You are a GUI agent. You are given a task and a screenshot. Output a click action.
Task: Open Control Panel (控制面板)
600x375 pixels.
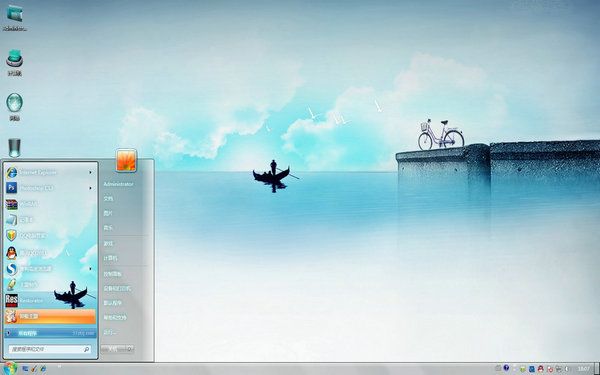[112, 274]
